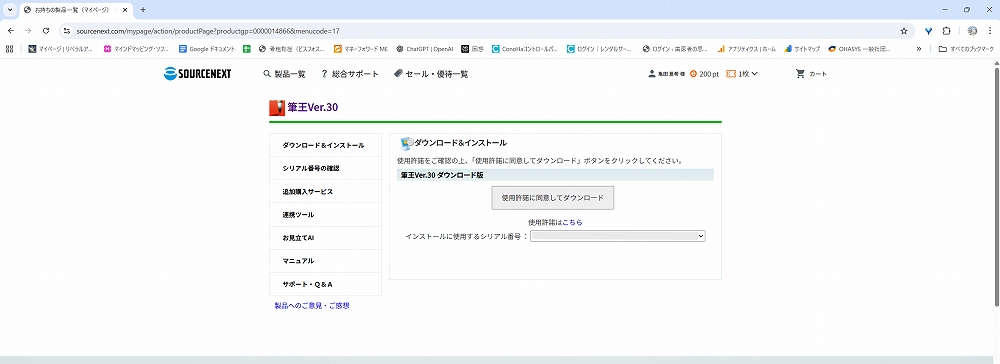Open the マネーフォワード ME bookmark
Image resolution: width=1000 pixels, height=364 pixels.
click(x=361, y=48)
